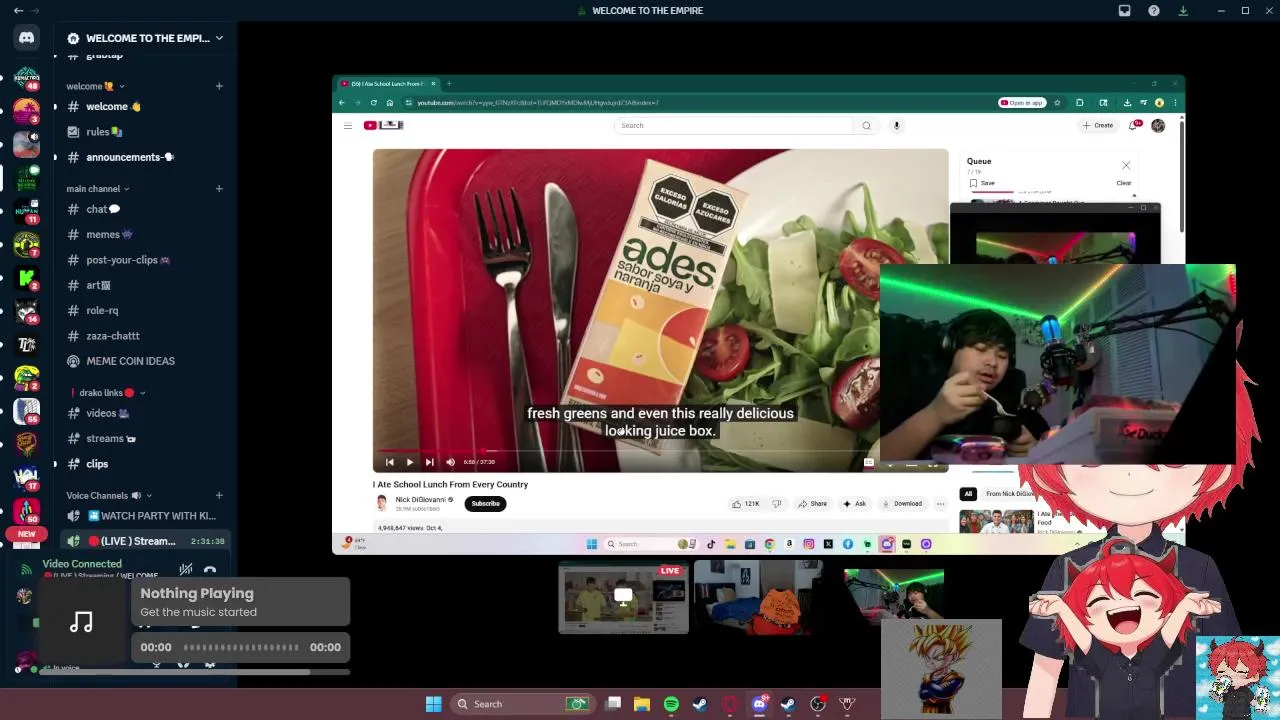Click the YouTube search magnifier button
Viewport: 1280px width, 720px height.
click(866, 126)
